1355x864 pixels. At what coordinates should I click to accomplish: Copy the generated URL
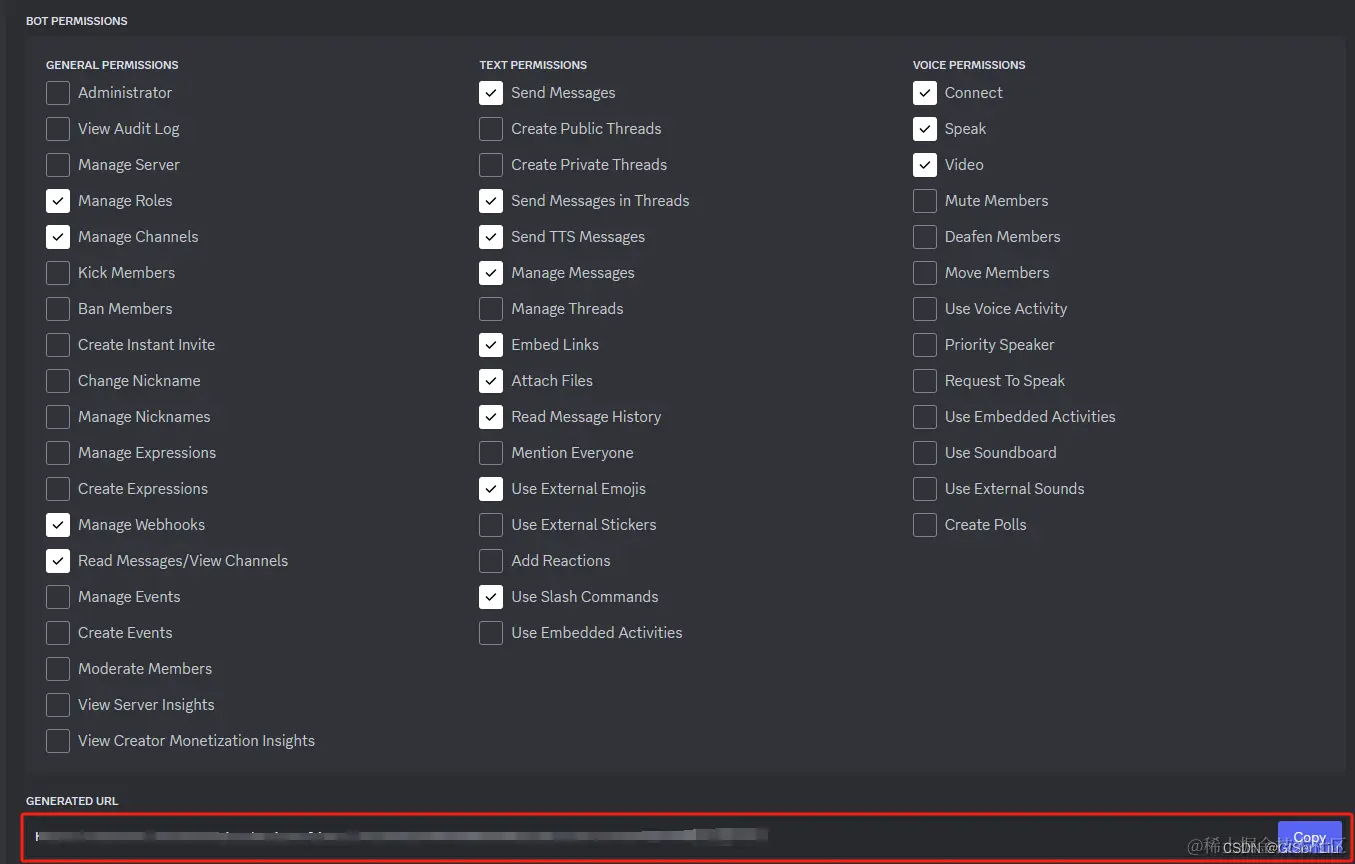coord(1309,838)
